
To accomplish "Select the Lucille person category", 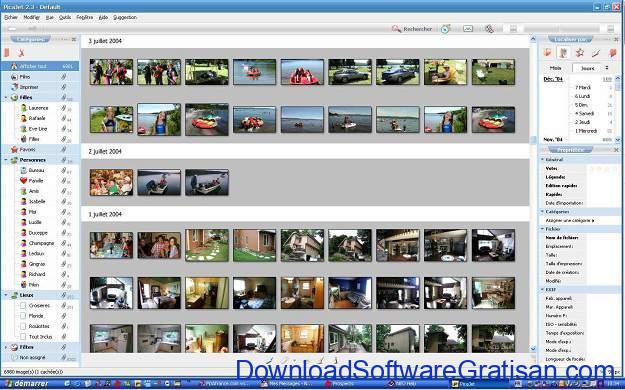I will (x=35, y=222).
